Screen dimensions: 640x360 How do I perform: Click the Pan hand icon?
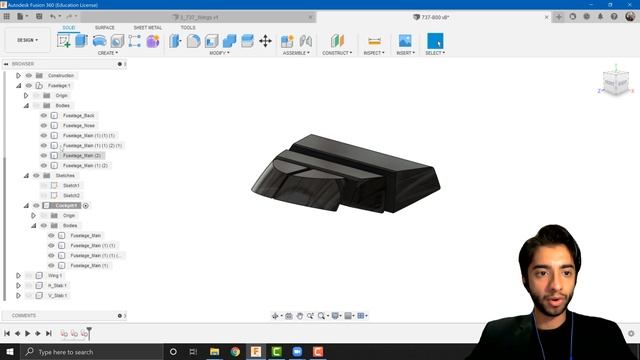pyautogui.click(x=300, y=316)
